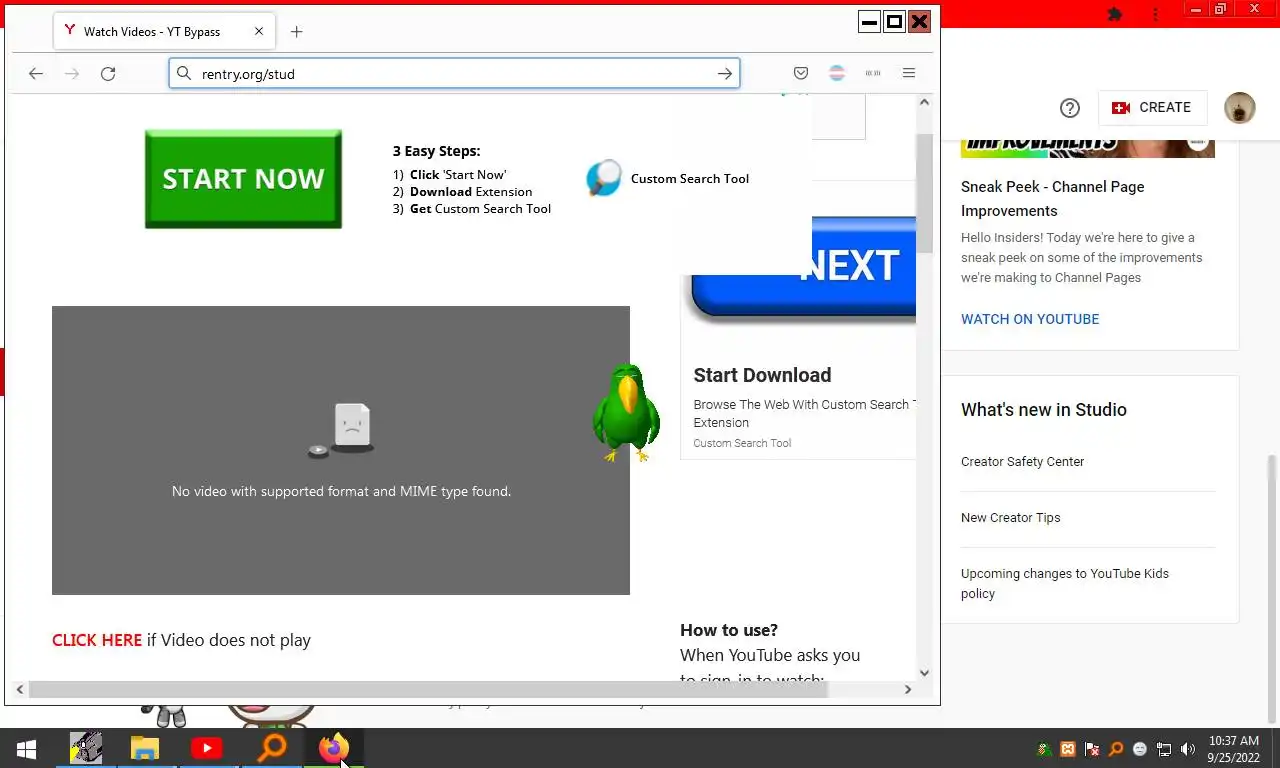Open the account avatar in YouTube Studio
This screenshot has width=1280, height=768.
1240,108
